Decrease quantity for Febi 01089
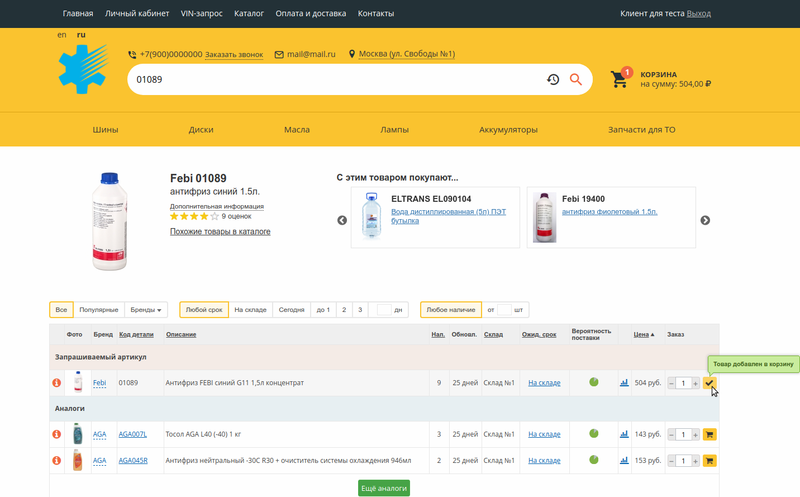This screenshot has height=497, width=800. coord(671,383)
